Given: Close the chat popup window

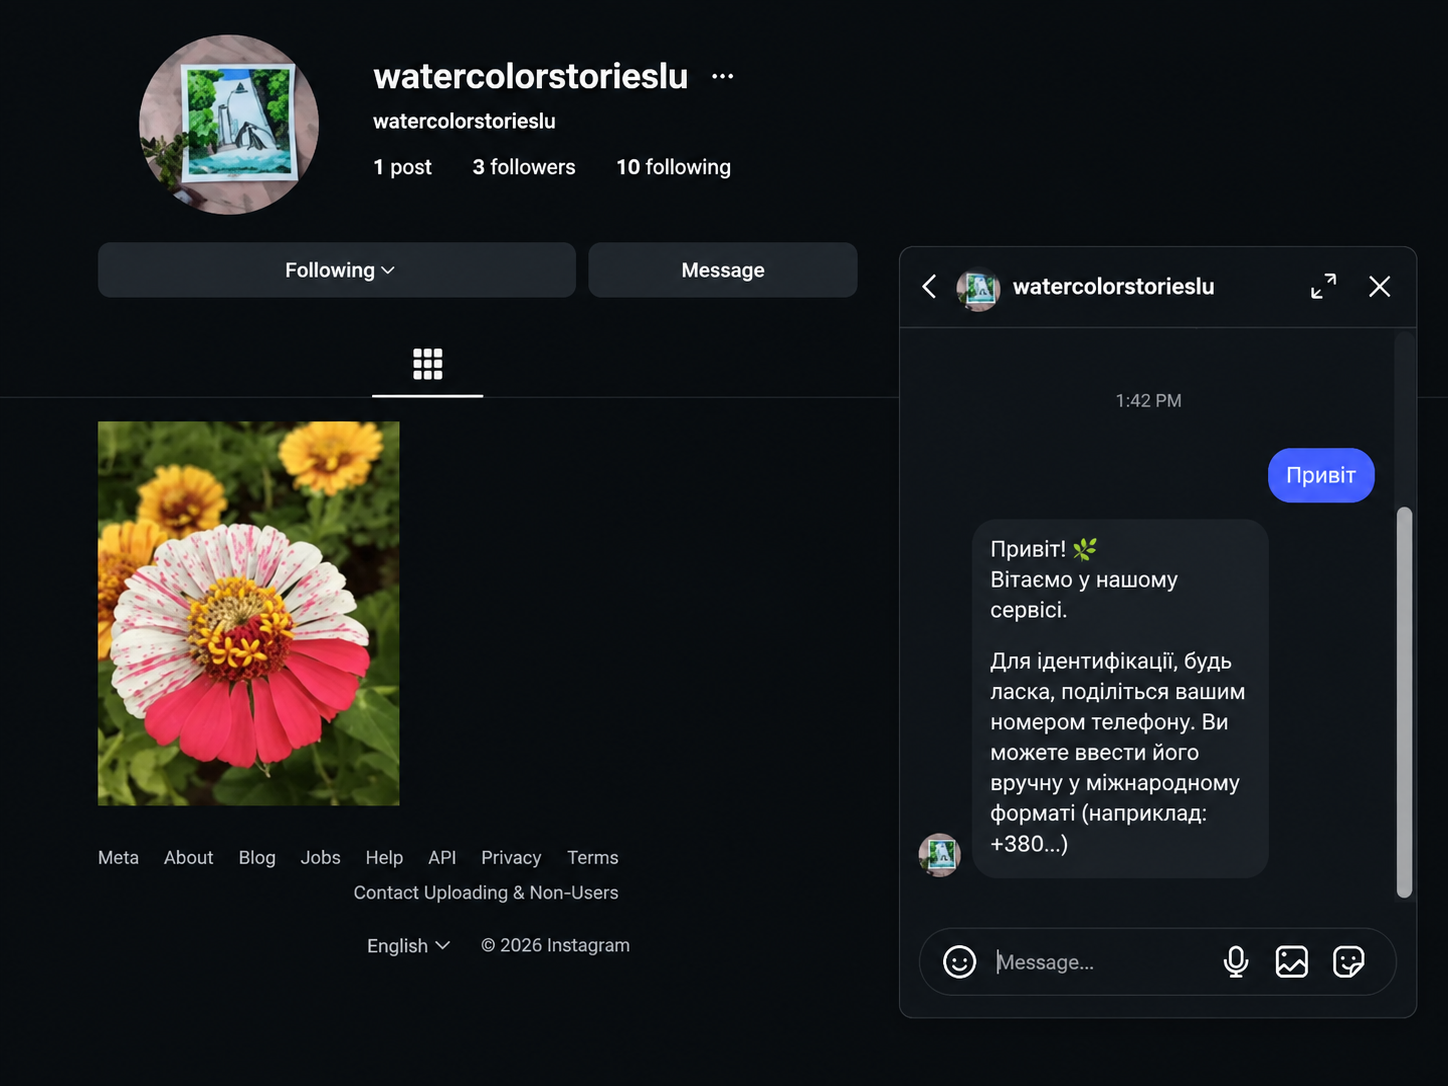Looking at the screenshot, I should click(x=1379, y=287).
